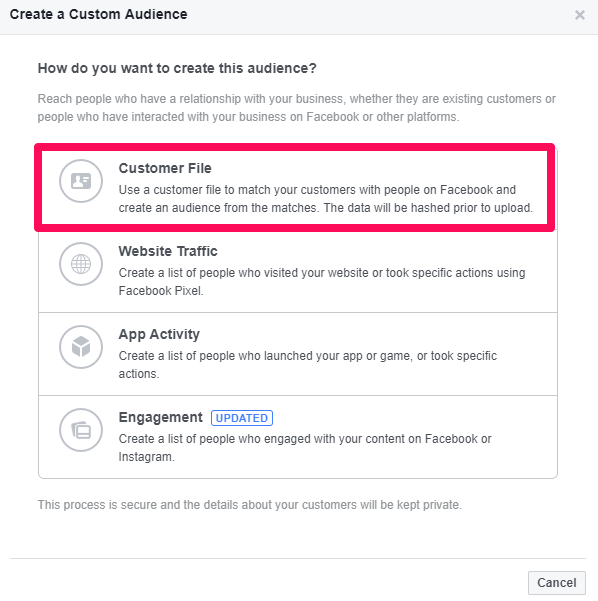Click the Website Traffic globe icon

pos(81,264)
